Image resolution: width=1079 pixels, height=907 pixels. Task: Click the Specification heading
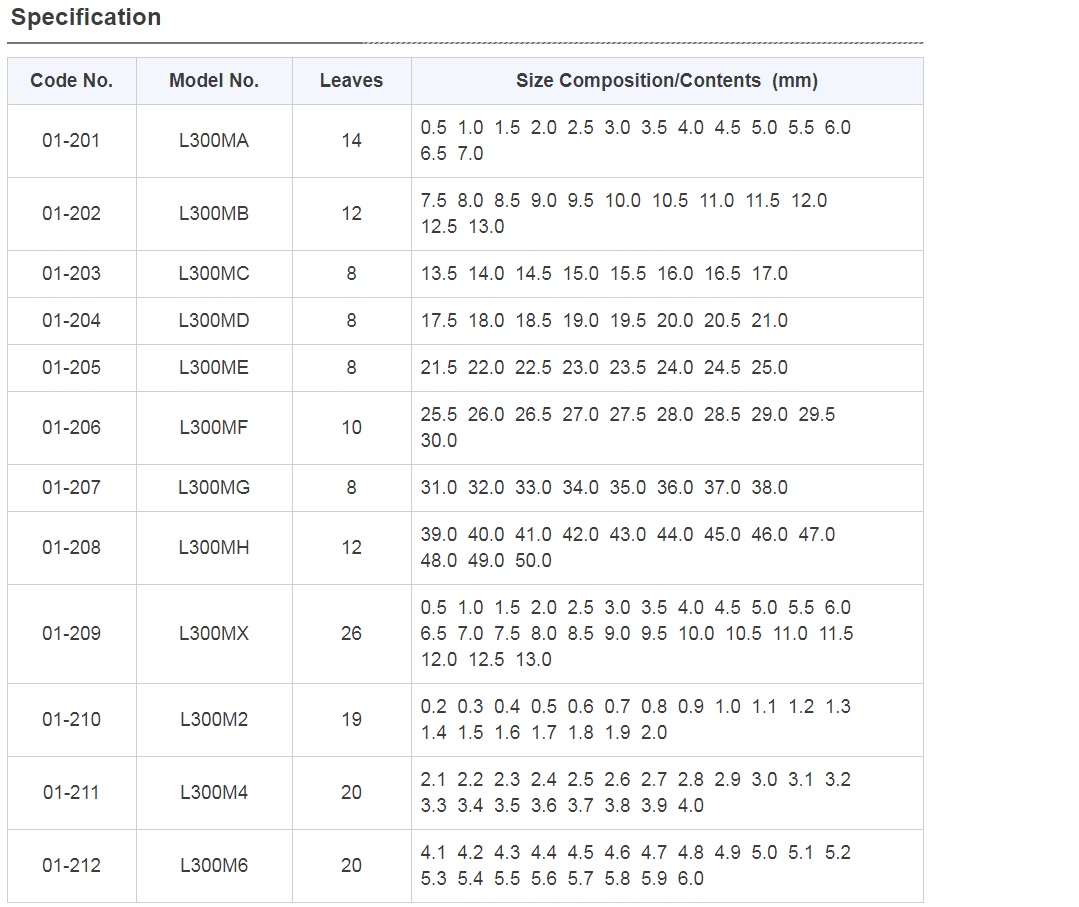point(86,18)
